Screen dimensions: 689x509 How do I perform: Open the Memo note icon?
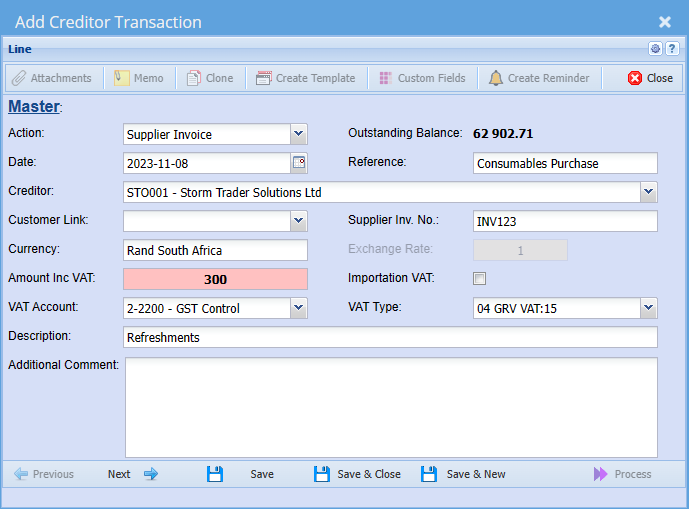121,78
